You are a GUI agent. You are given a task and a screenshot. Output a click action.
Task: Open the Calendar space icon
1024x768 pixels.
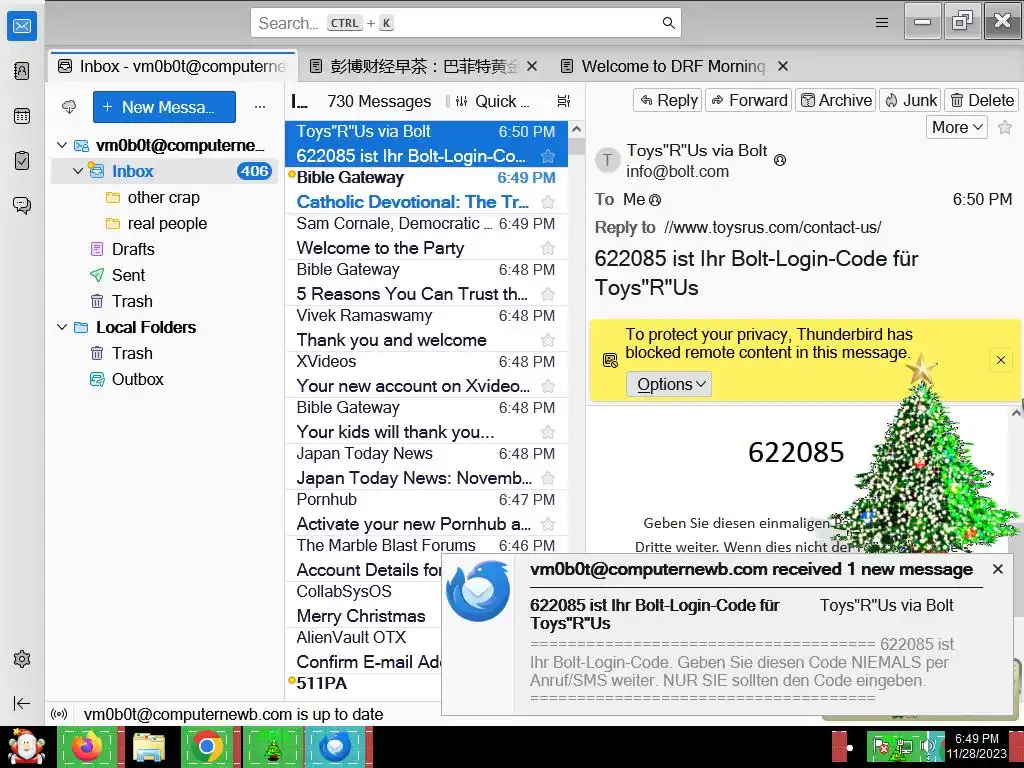tap(22, 116)
